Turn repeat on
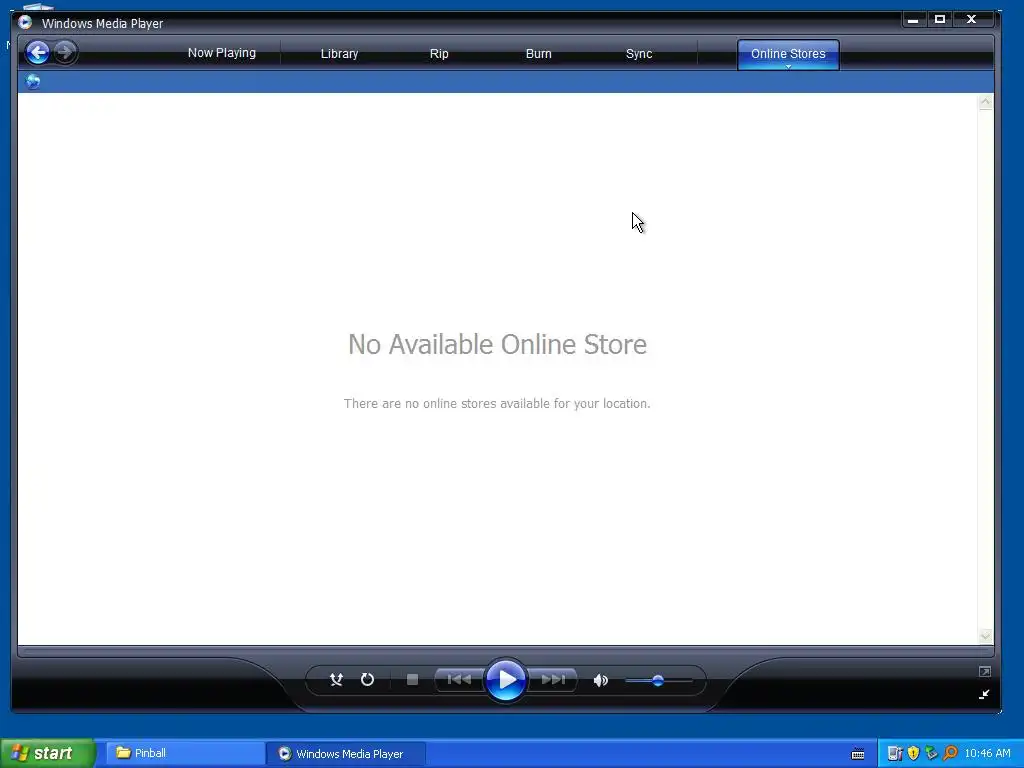The height and width of the screenshot is (768, 1024). pyautogui.click(x=368, y=680)
